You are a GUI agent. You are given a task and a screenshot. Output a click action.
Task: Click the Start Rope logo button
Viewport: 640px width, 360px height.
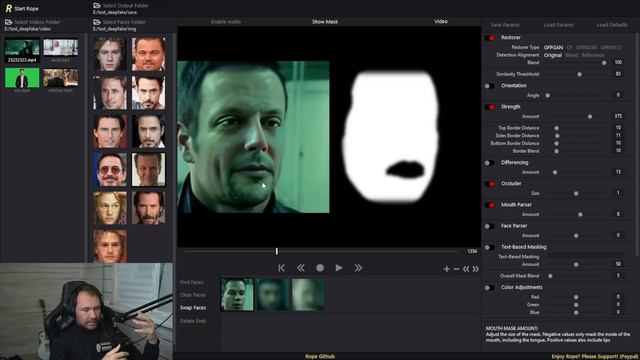[x=22, y=8]
